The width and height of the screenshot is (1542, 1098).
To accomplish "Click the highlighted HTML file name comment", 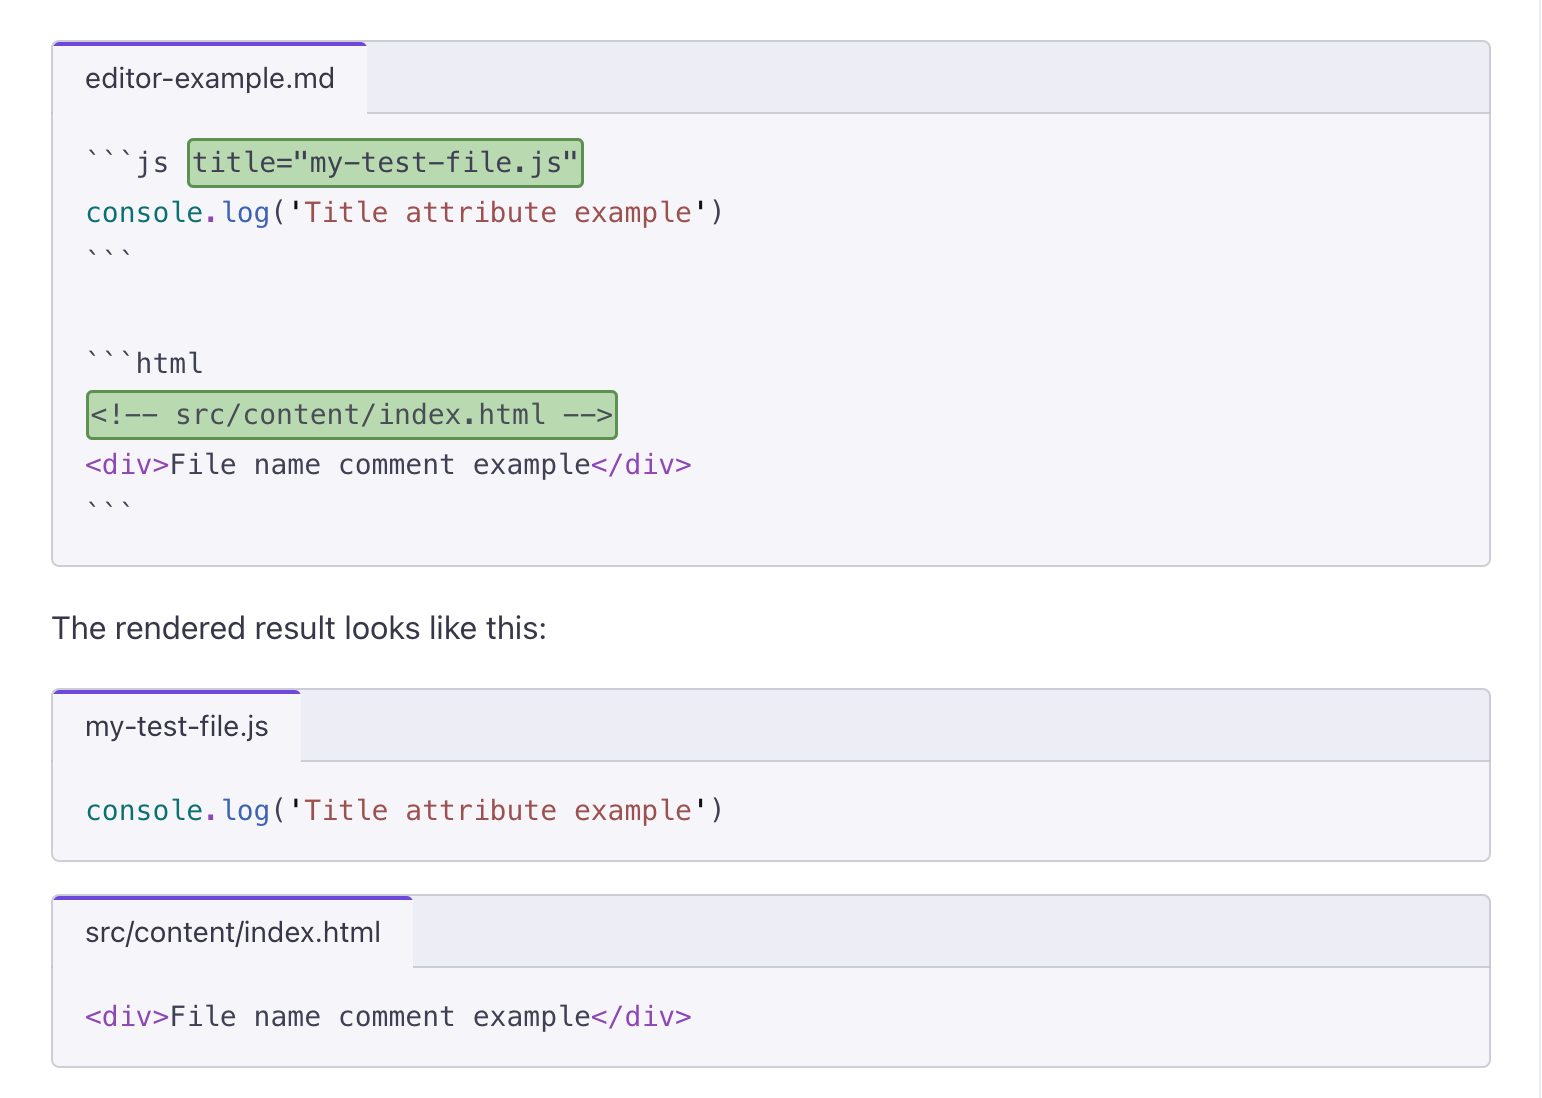I will pyautogui.click(x=352, y=415).
